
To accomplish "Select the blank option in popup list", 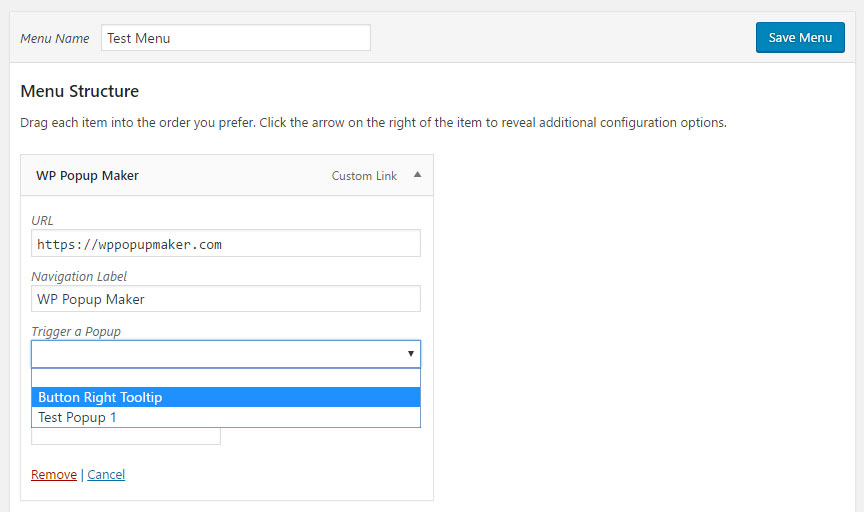I will click(226, 378).
